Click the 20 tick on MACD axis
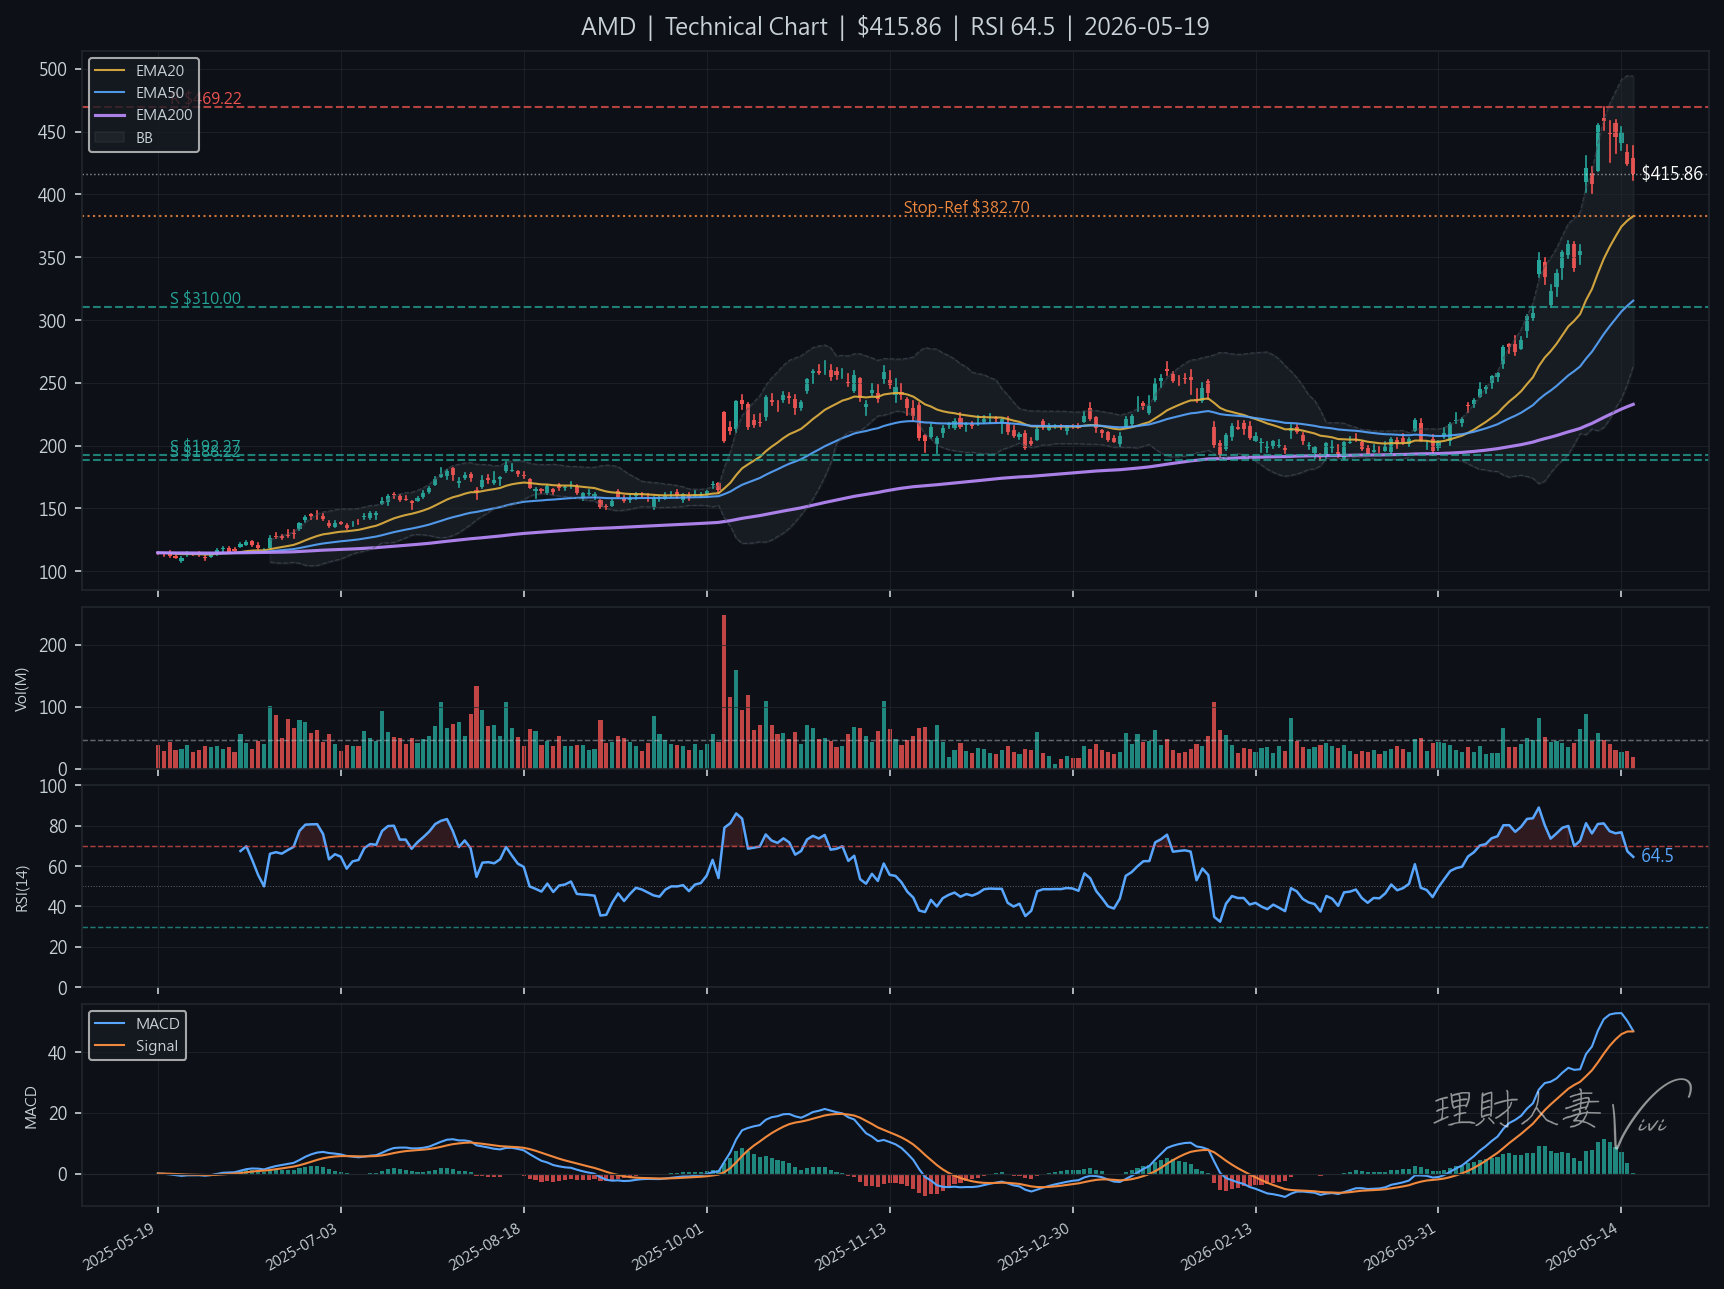The image size is (1724, 1289). tap(58, 1114)
